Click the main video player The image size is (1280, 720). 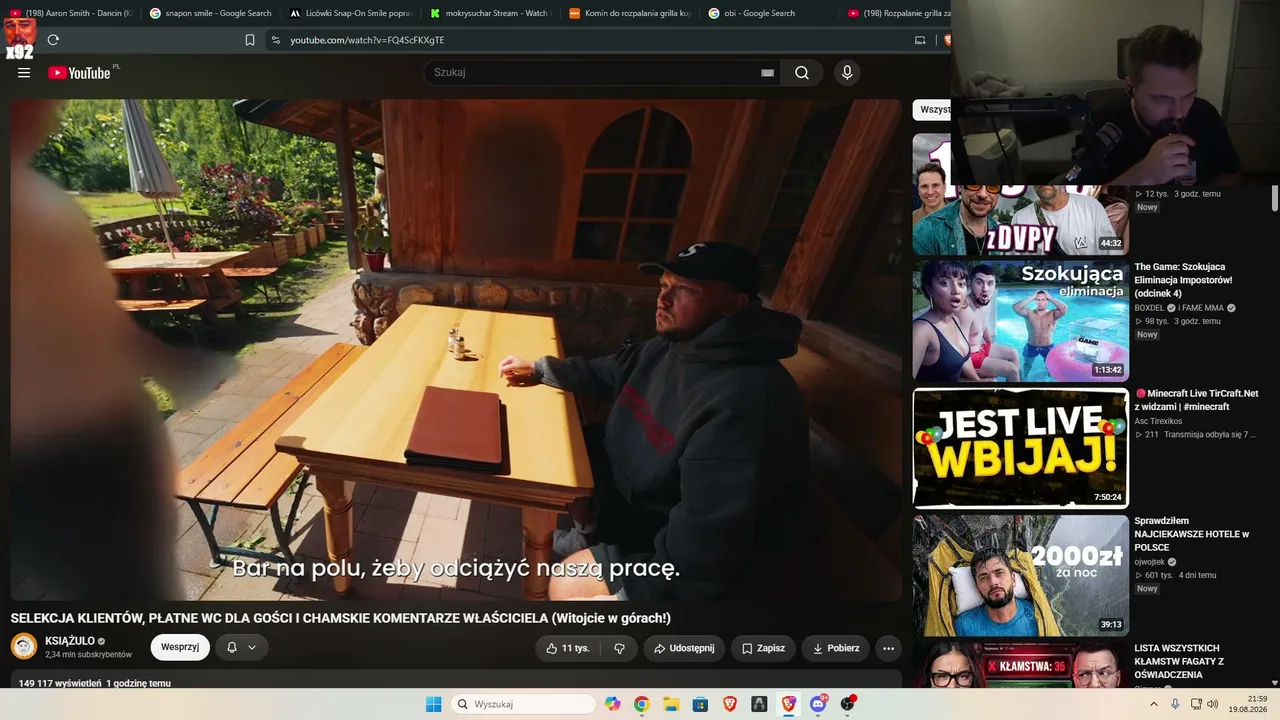point(456,350)
